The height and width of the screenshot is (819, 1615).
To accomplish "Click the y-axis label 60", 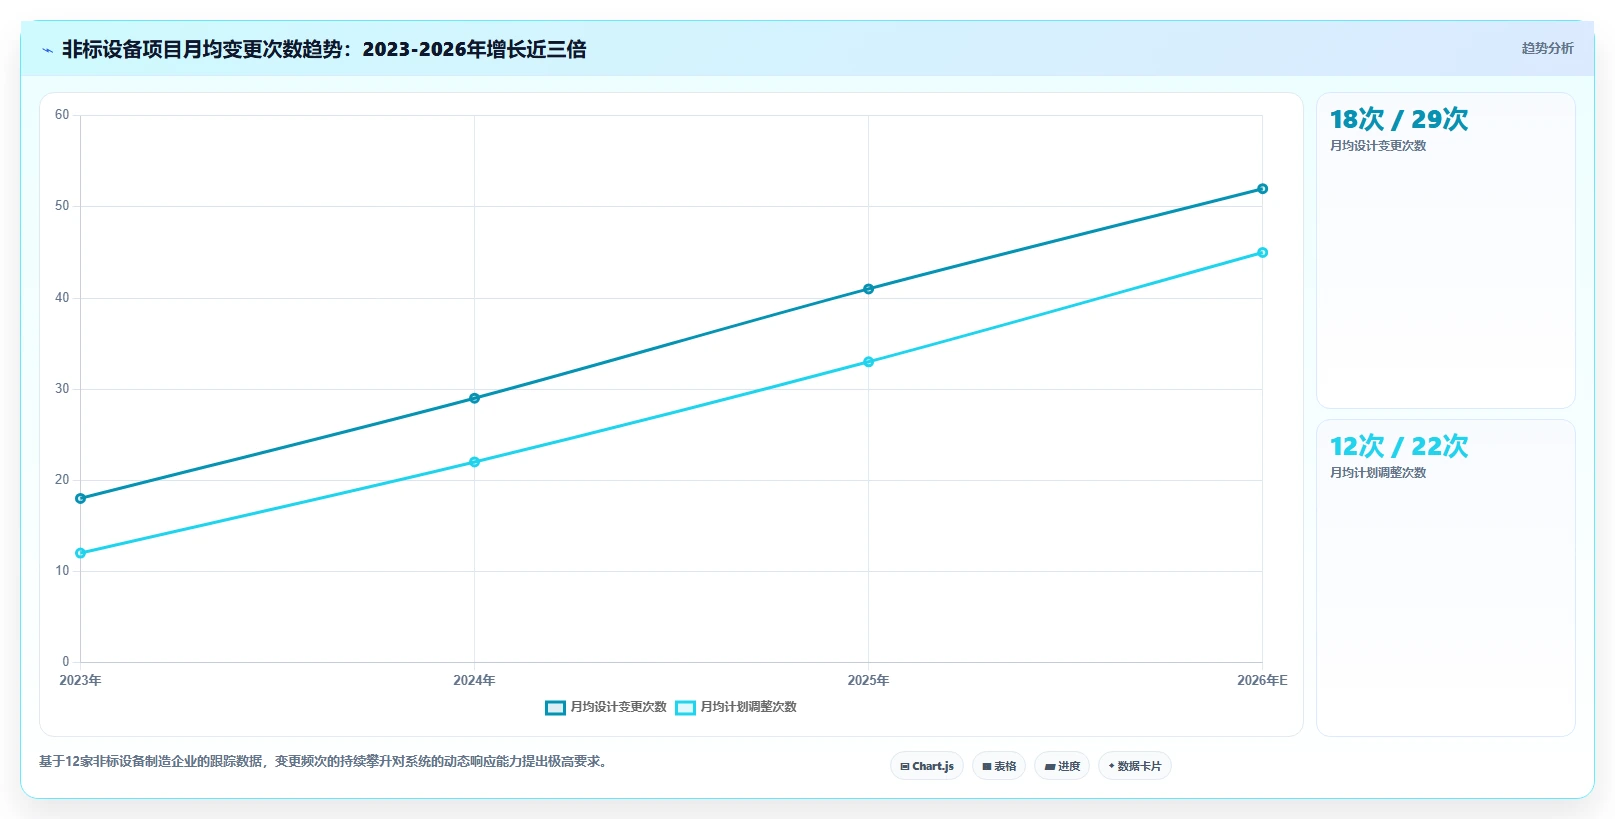I will click(x=62, y=115).
